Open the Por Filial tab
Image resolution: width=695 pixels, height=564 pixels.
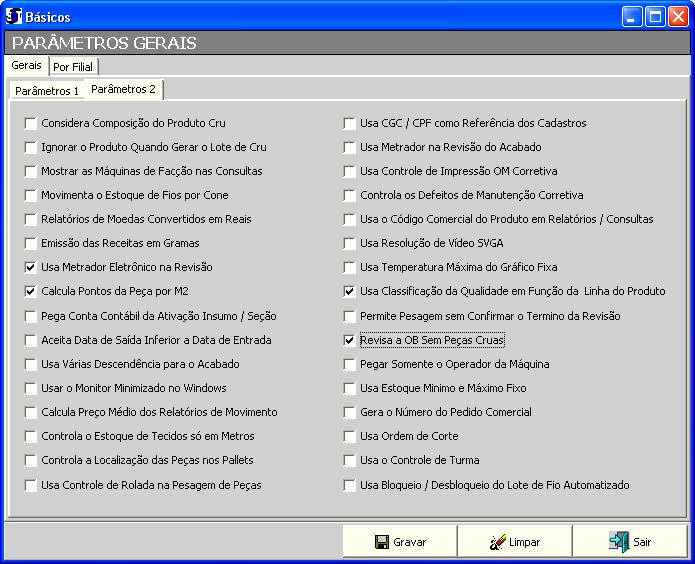click(73, 67)
